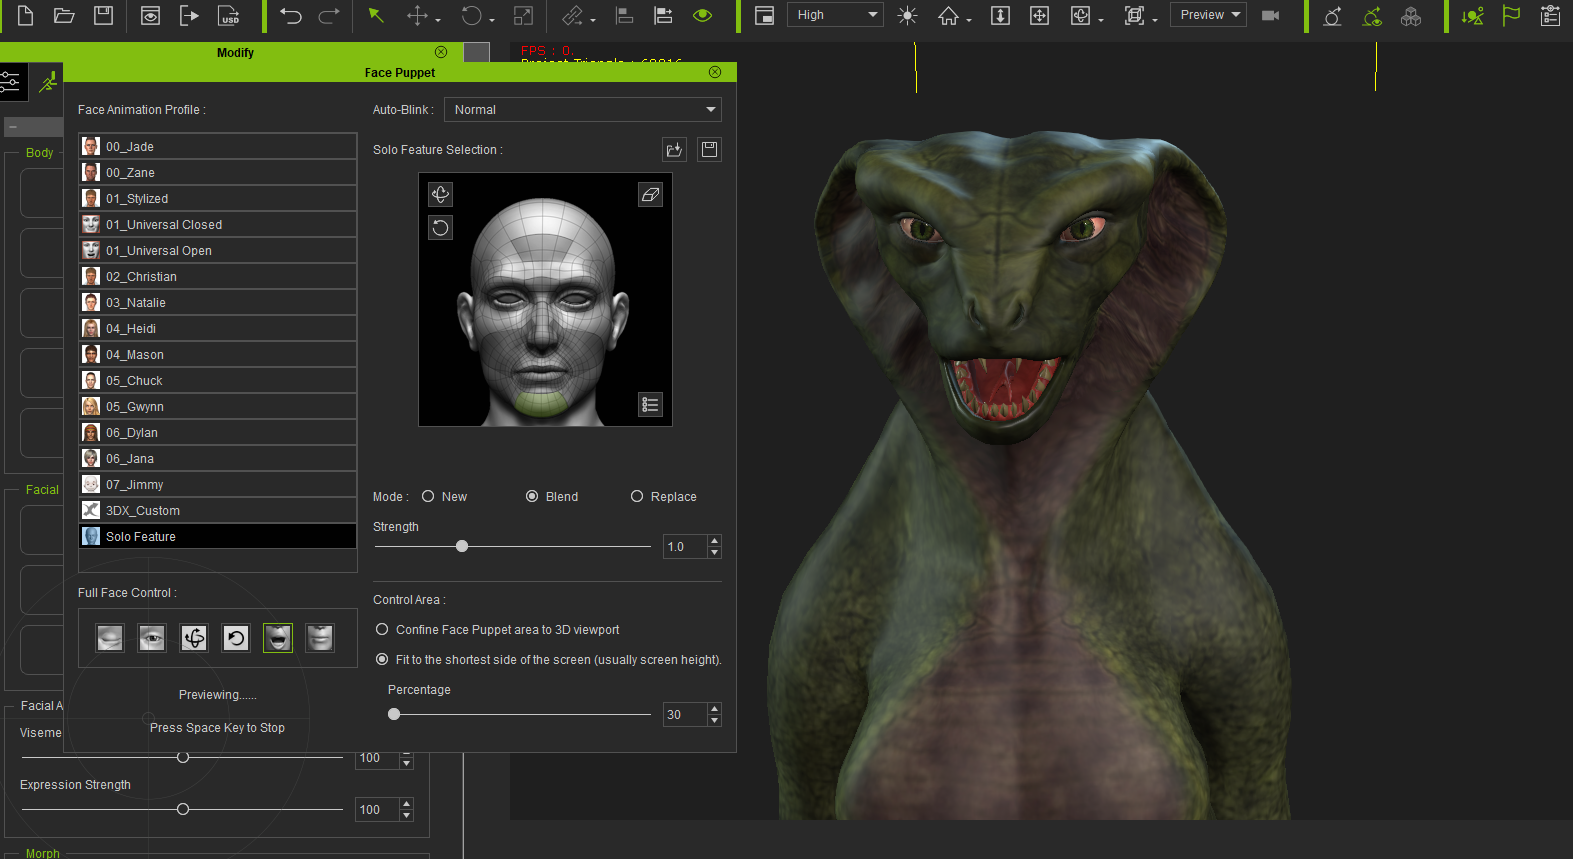
Task: Open the Preview mode dropdown
Action: click(1208, 15)
